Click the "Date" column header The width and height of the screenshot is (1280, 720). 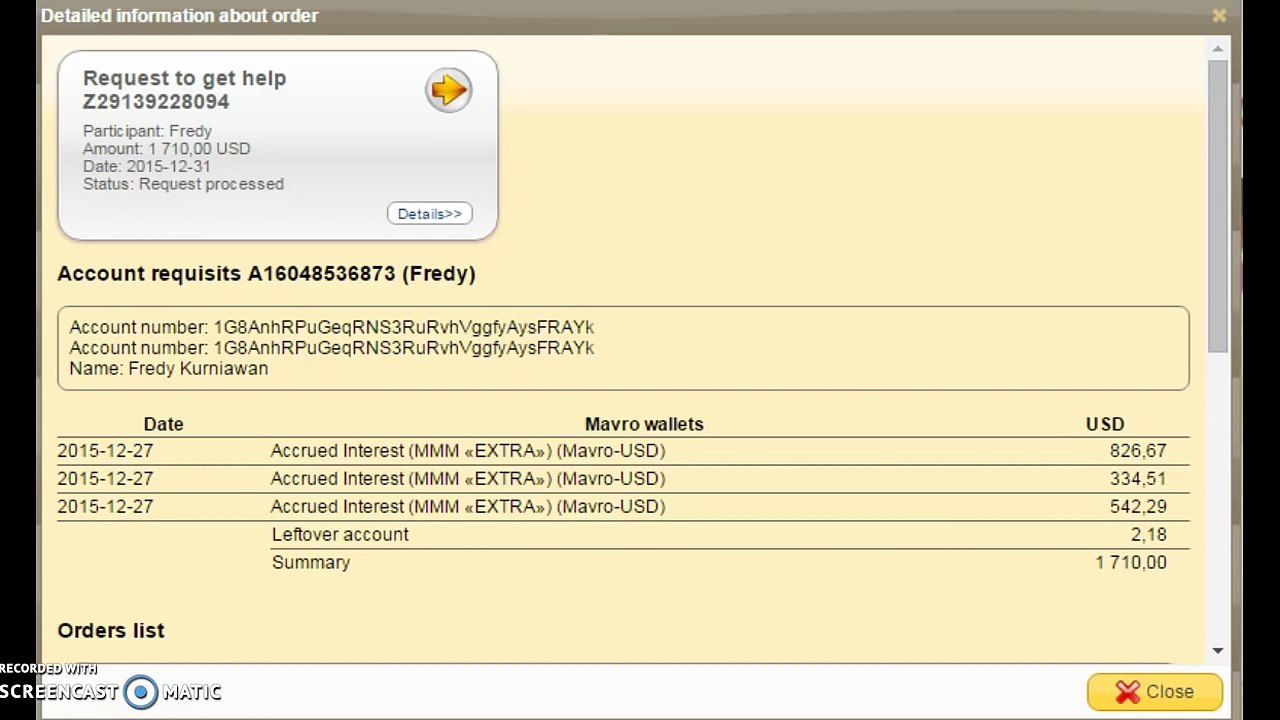163,424
